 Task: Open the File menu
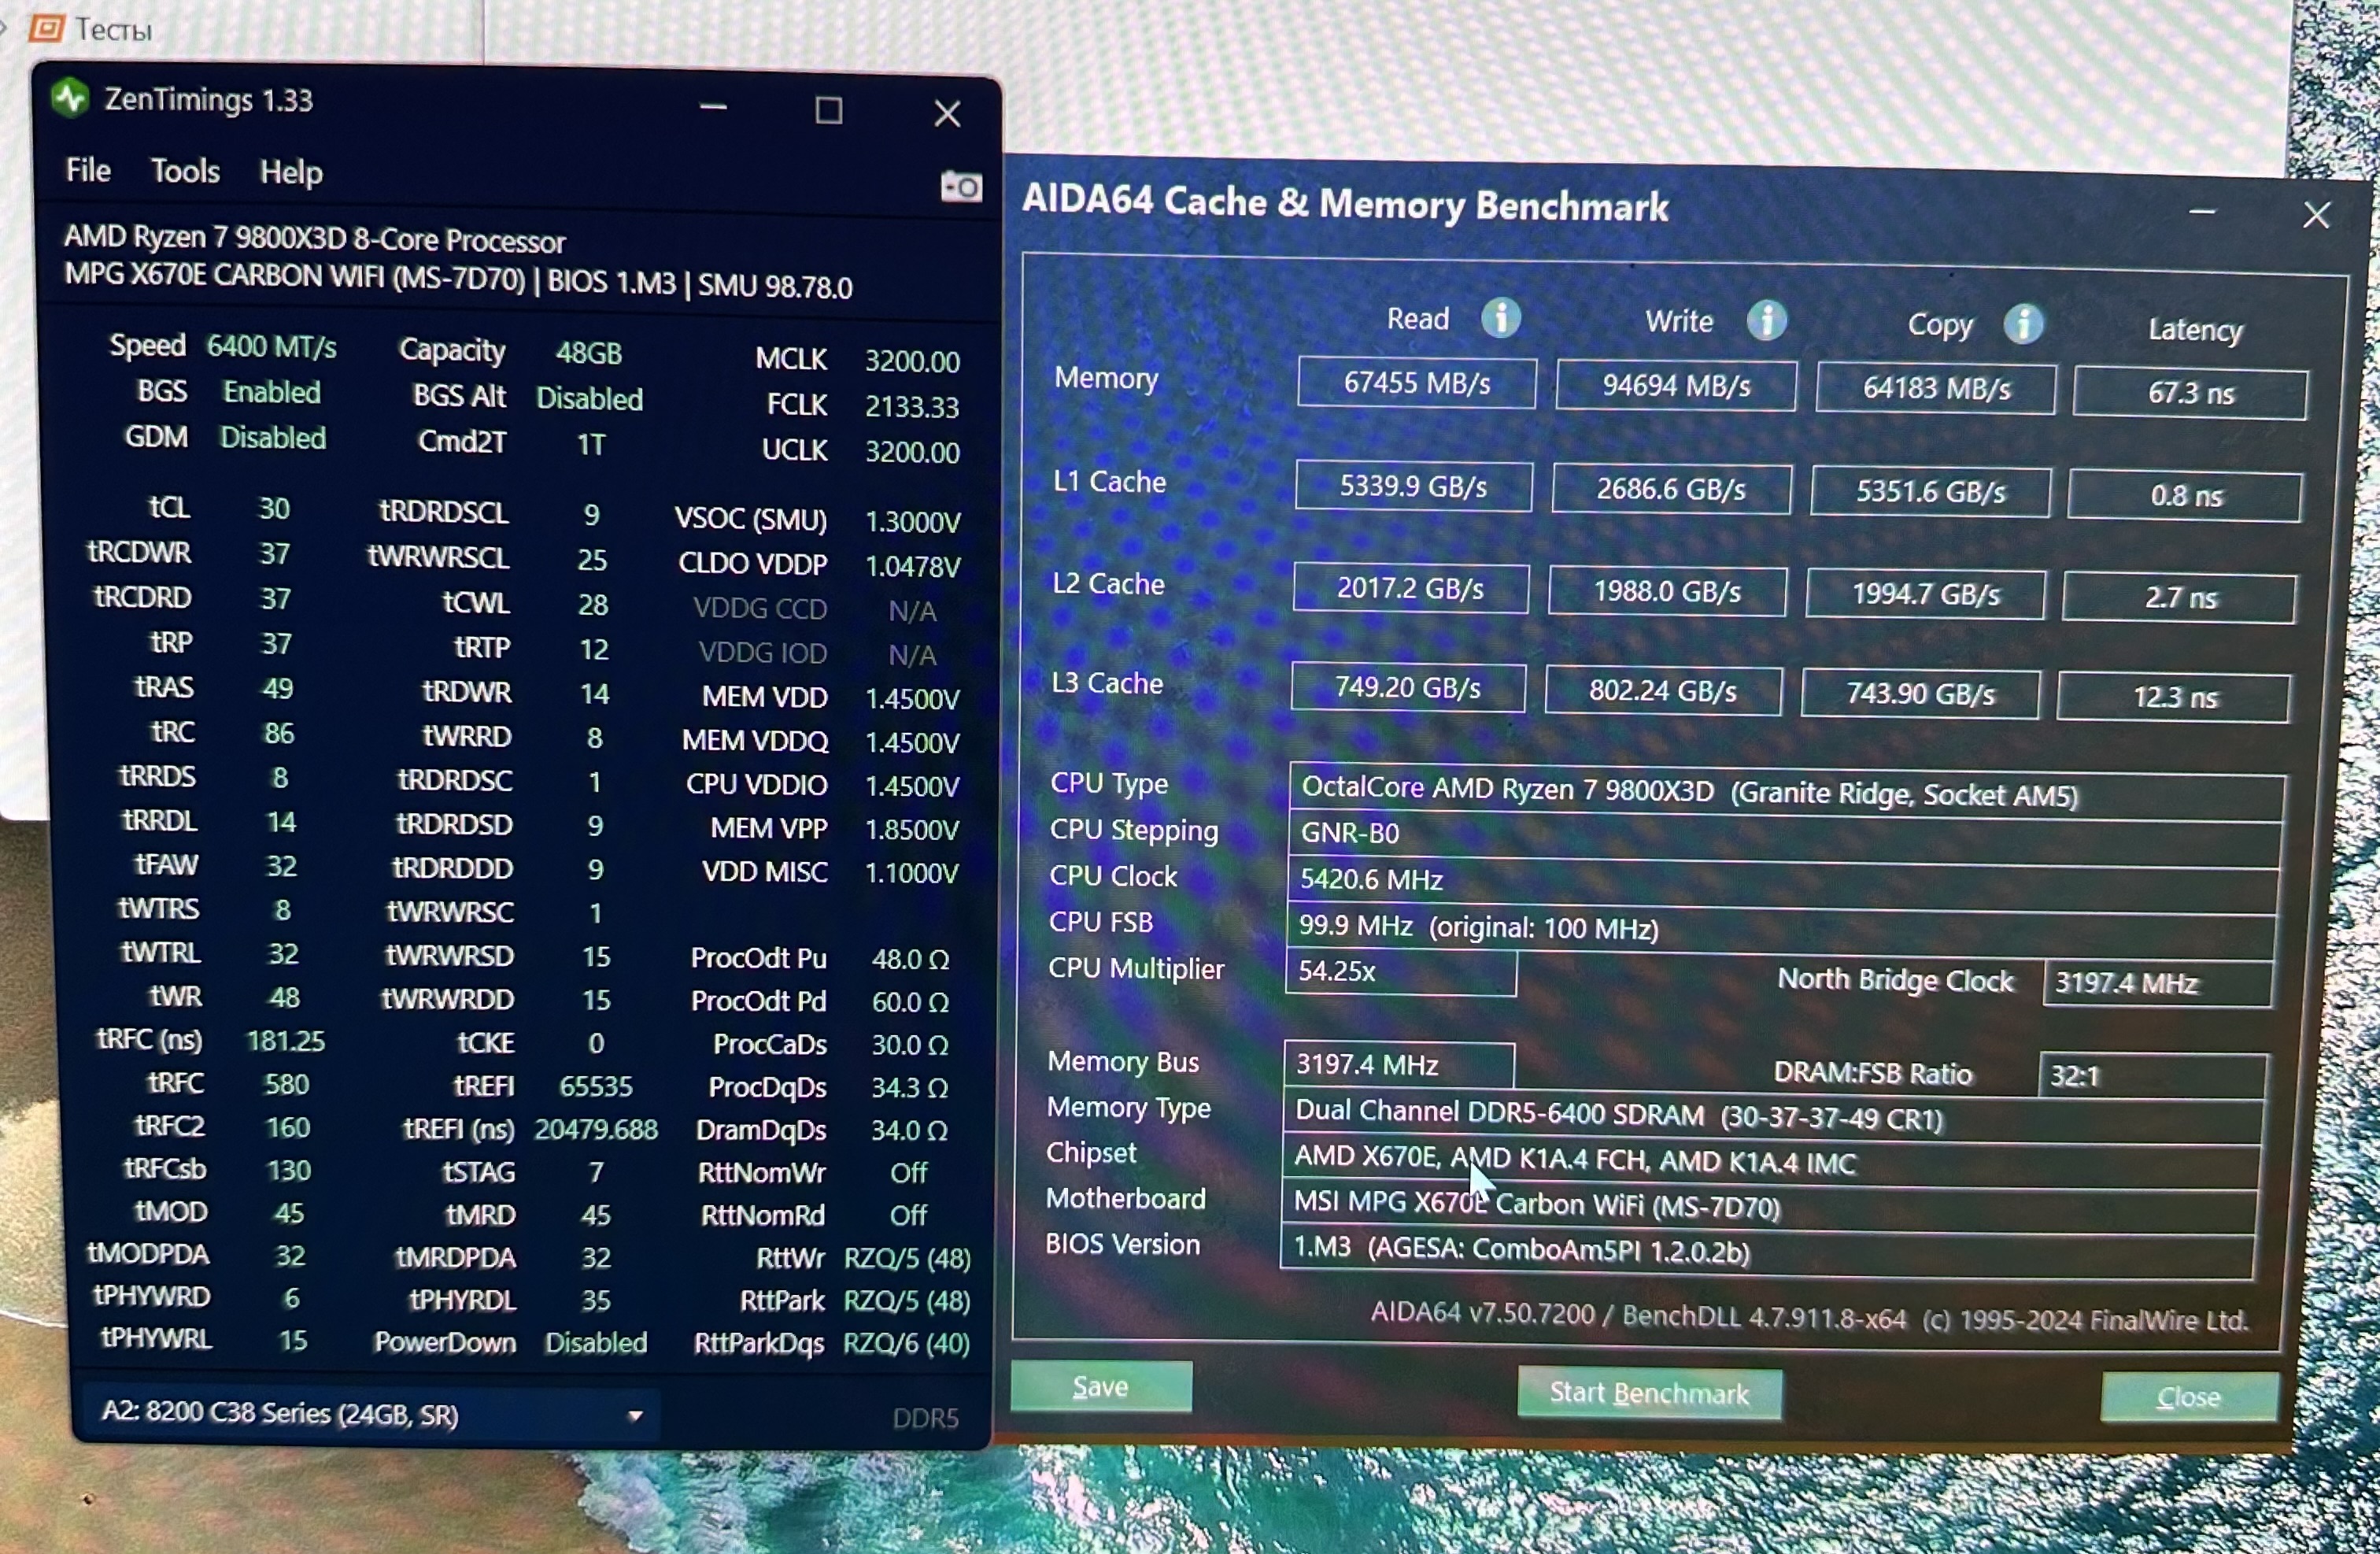point(88,171)
